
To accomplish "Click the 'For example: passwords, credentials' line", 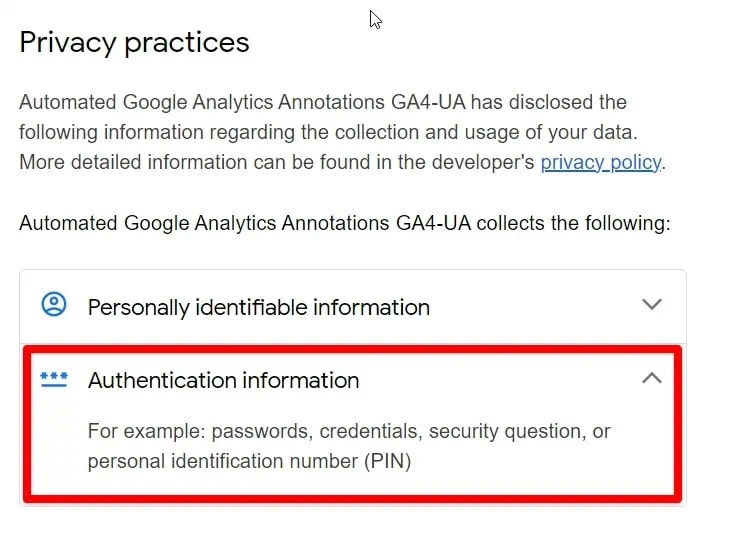I will (349, 431).
